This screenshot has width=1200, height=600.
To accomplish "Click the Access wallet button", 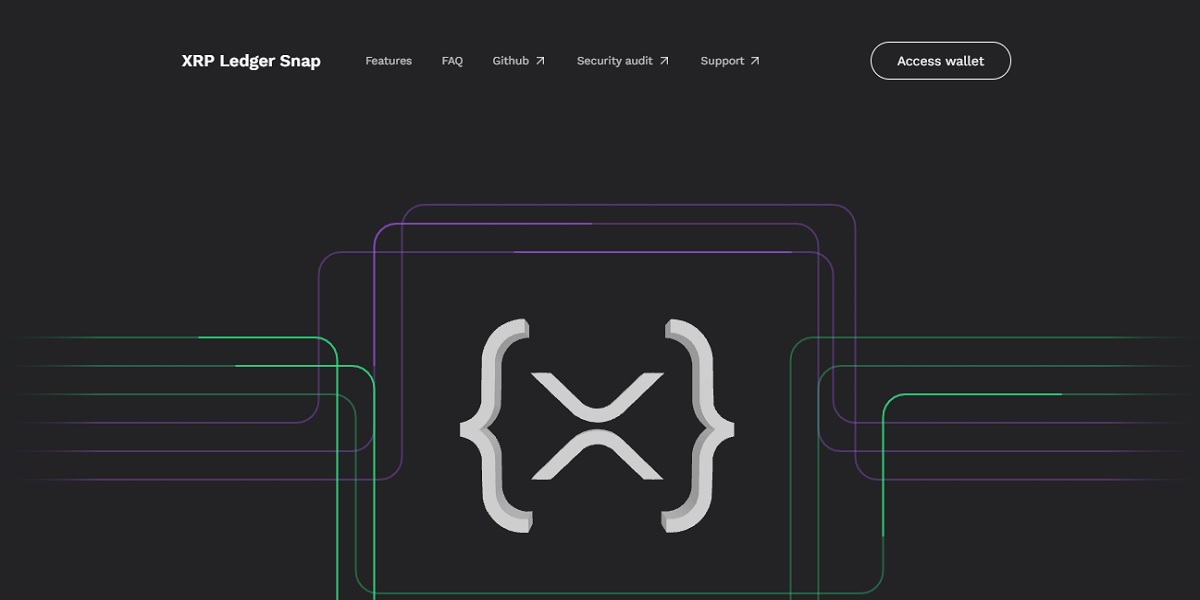I will (x=941, y=61).
